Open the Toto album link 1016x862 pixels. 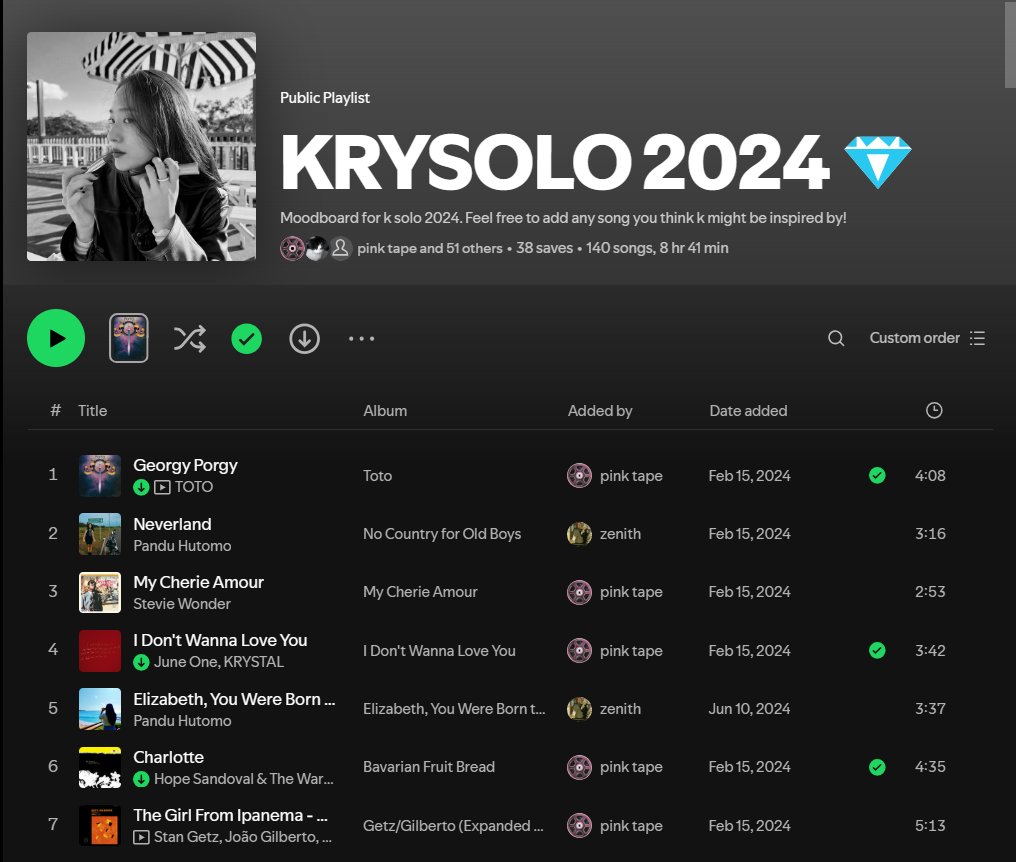377,476
